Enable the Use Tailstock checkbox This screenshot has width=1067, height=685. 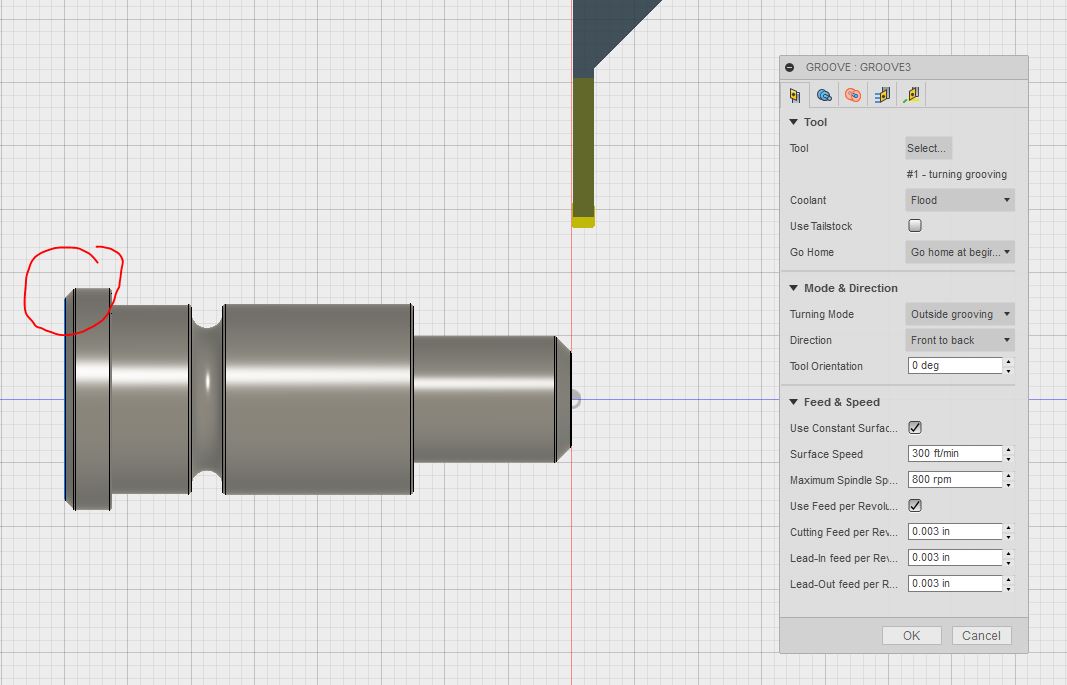pyautogui.click(x=914, y=225)
